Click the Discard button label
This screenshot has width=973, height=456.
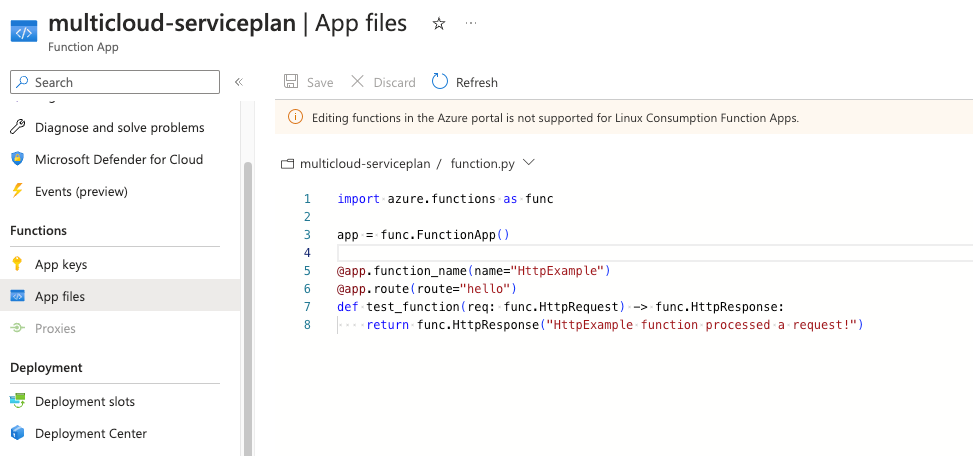pos(395,83)
